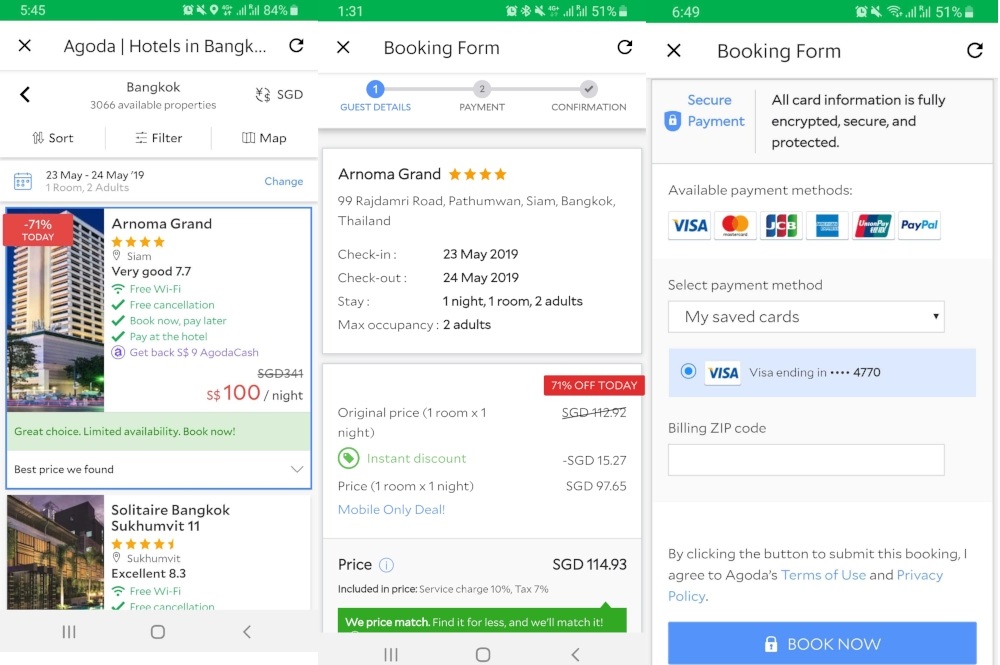Click the -71% TODAY badge on Arnoma photo
This screenshot has width=1000, height=665.
click(38, 230)
